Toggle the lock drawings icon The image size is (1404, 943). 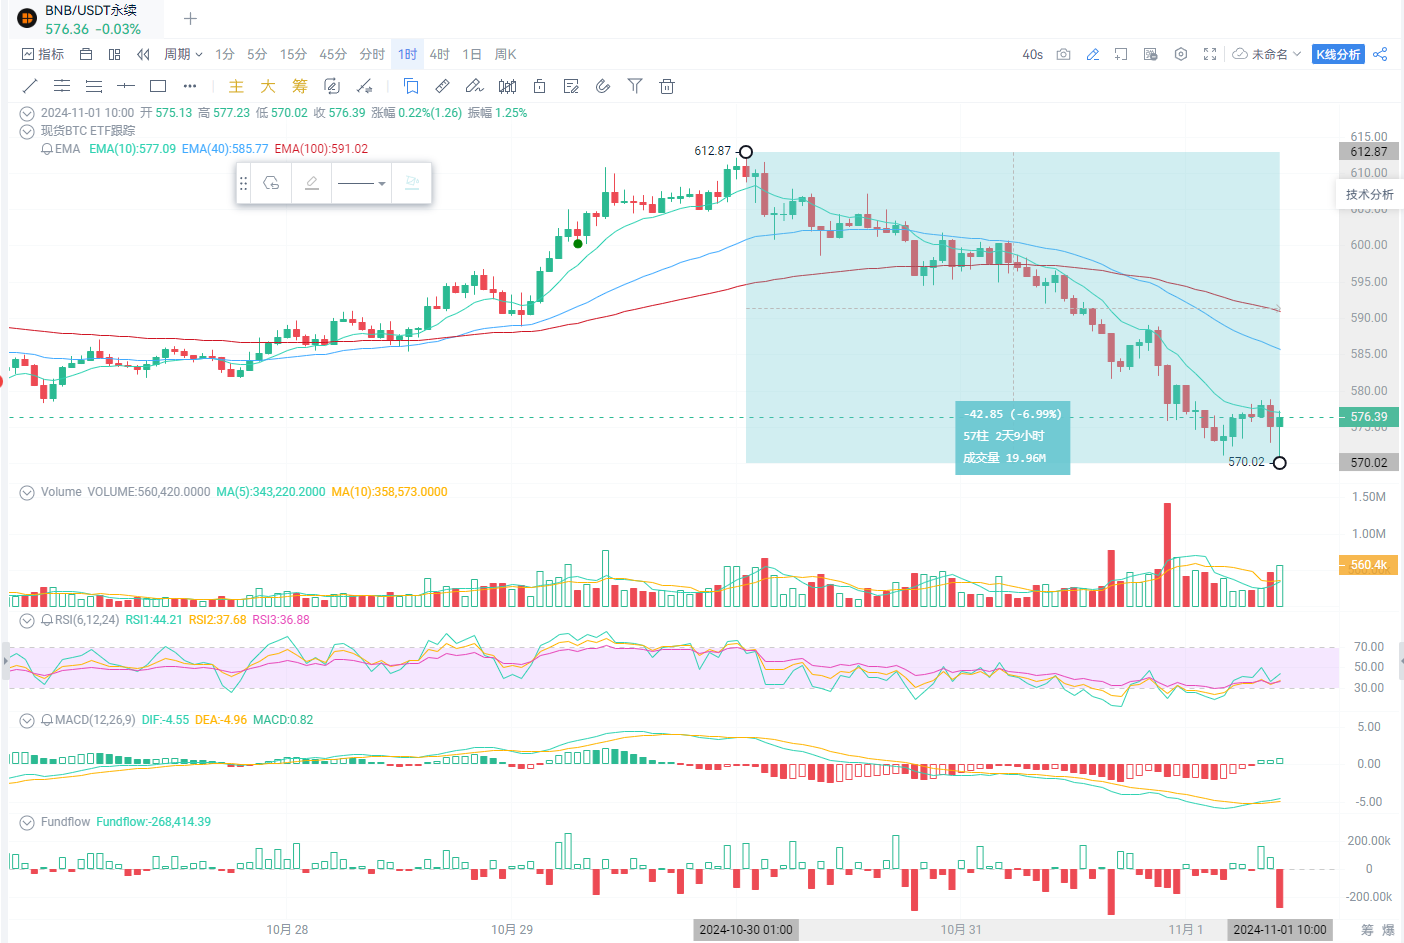539,86
